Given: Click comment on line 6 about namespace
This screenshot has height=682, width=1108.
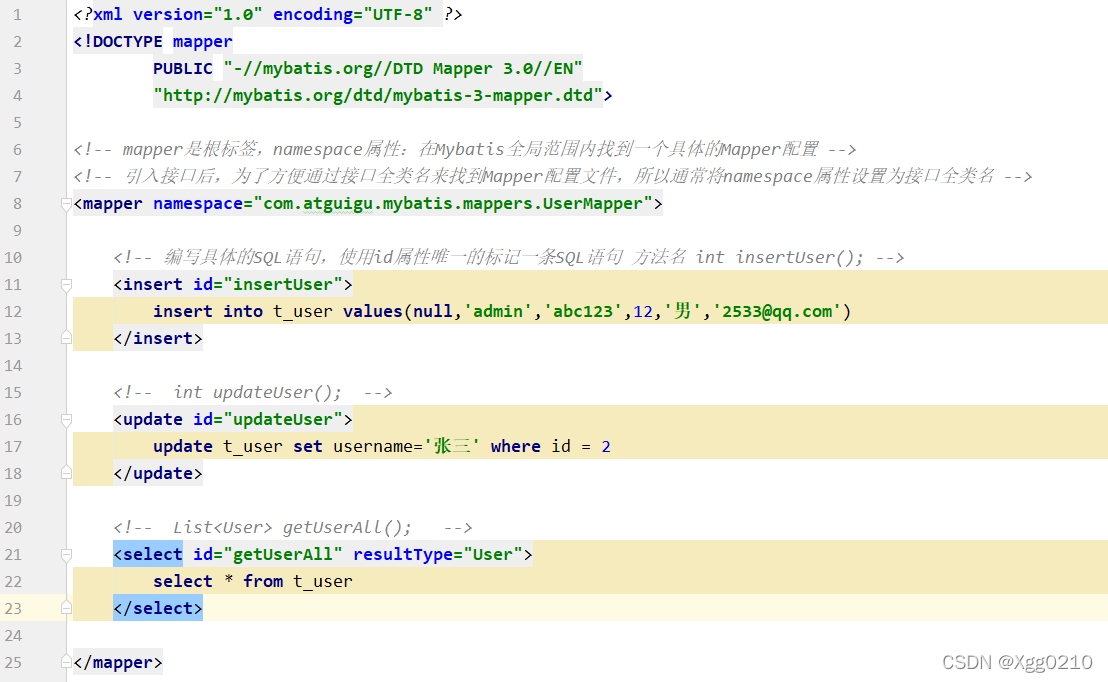Looking at the screenshot, I should click(x=465, y=150).
